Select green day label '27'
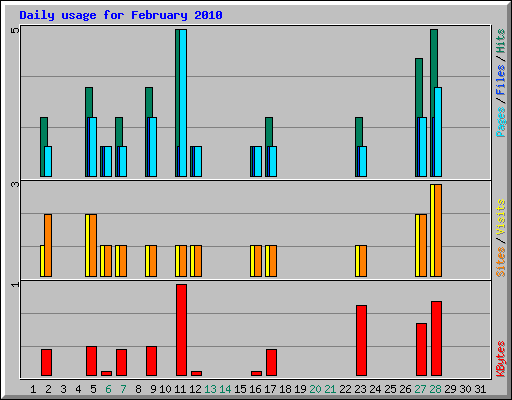The height and width of the screenshot is (400, 512). coord(420,389)
